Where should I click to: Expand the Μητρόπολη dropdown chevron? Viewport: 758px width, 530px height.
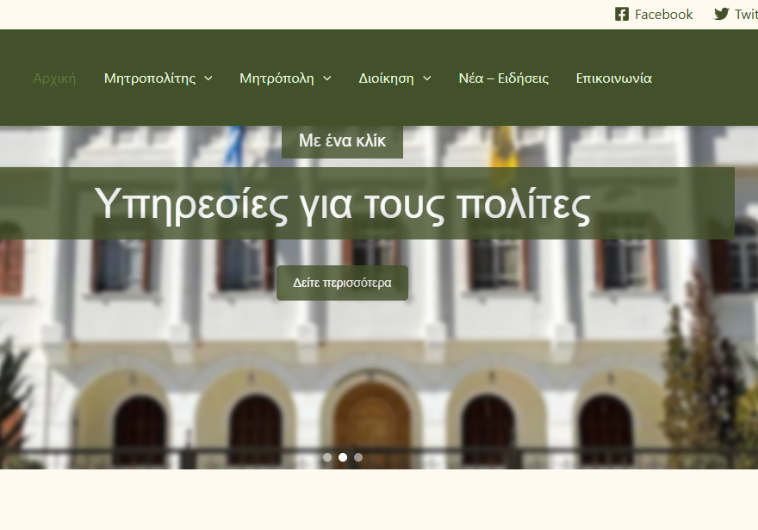[327, 78]
